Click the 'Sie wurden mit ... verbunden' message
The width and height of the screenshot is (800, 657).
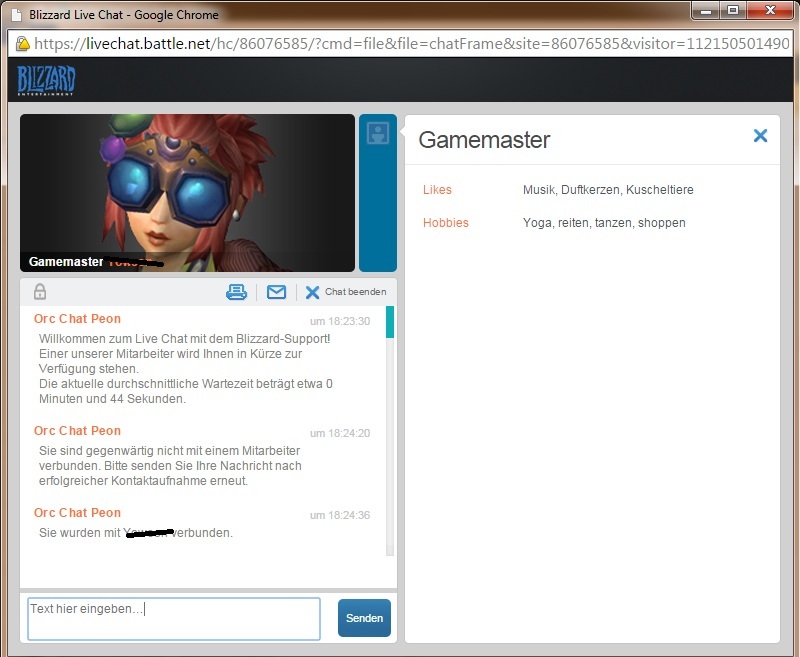click(x=136, y=533)
